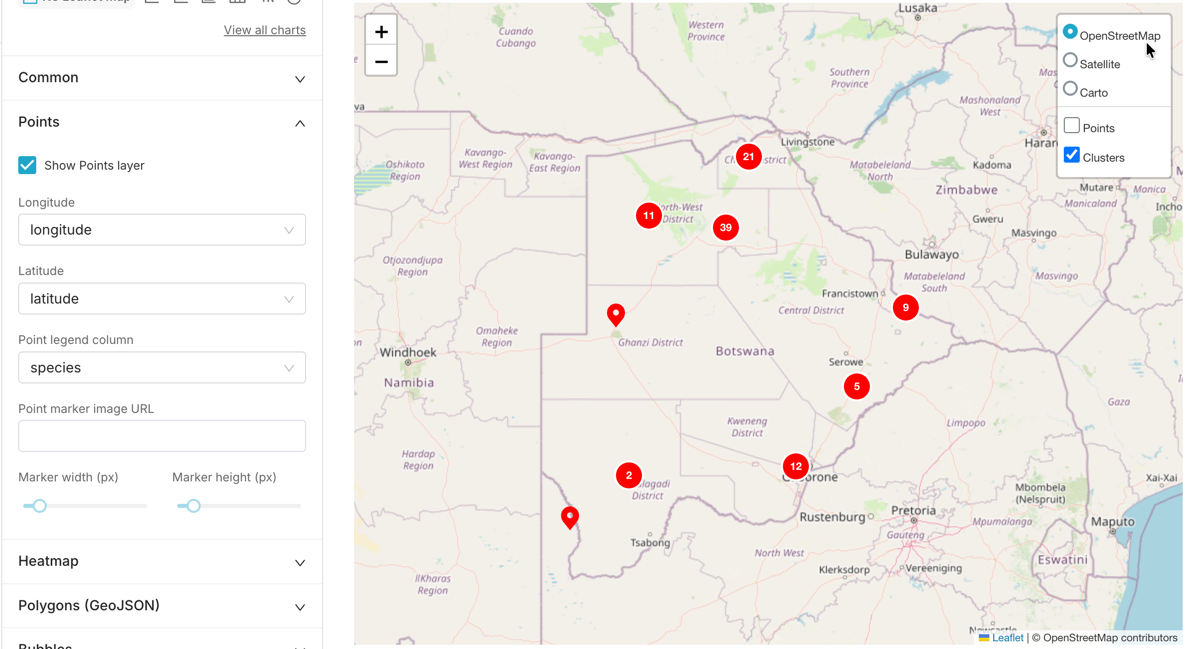Click the Rustenburg label on map

click(x=832, y=517)
